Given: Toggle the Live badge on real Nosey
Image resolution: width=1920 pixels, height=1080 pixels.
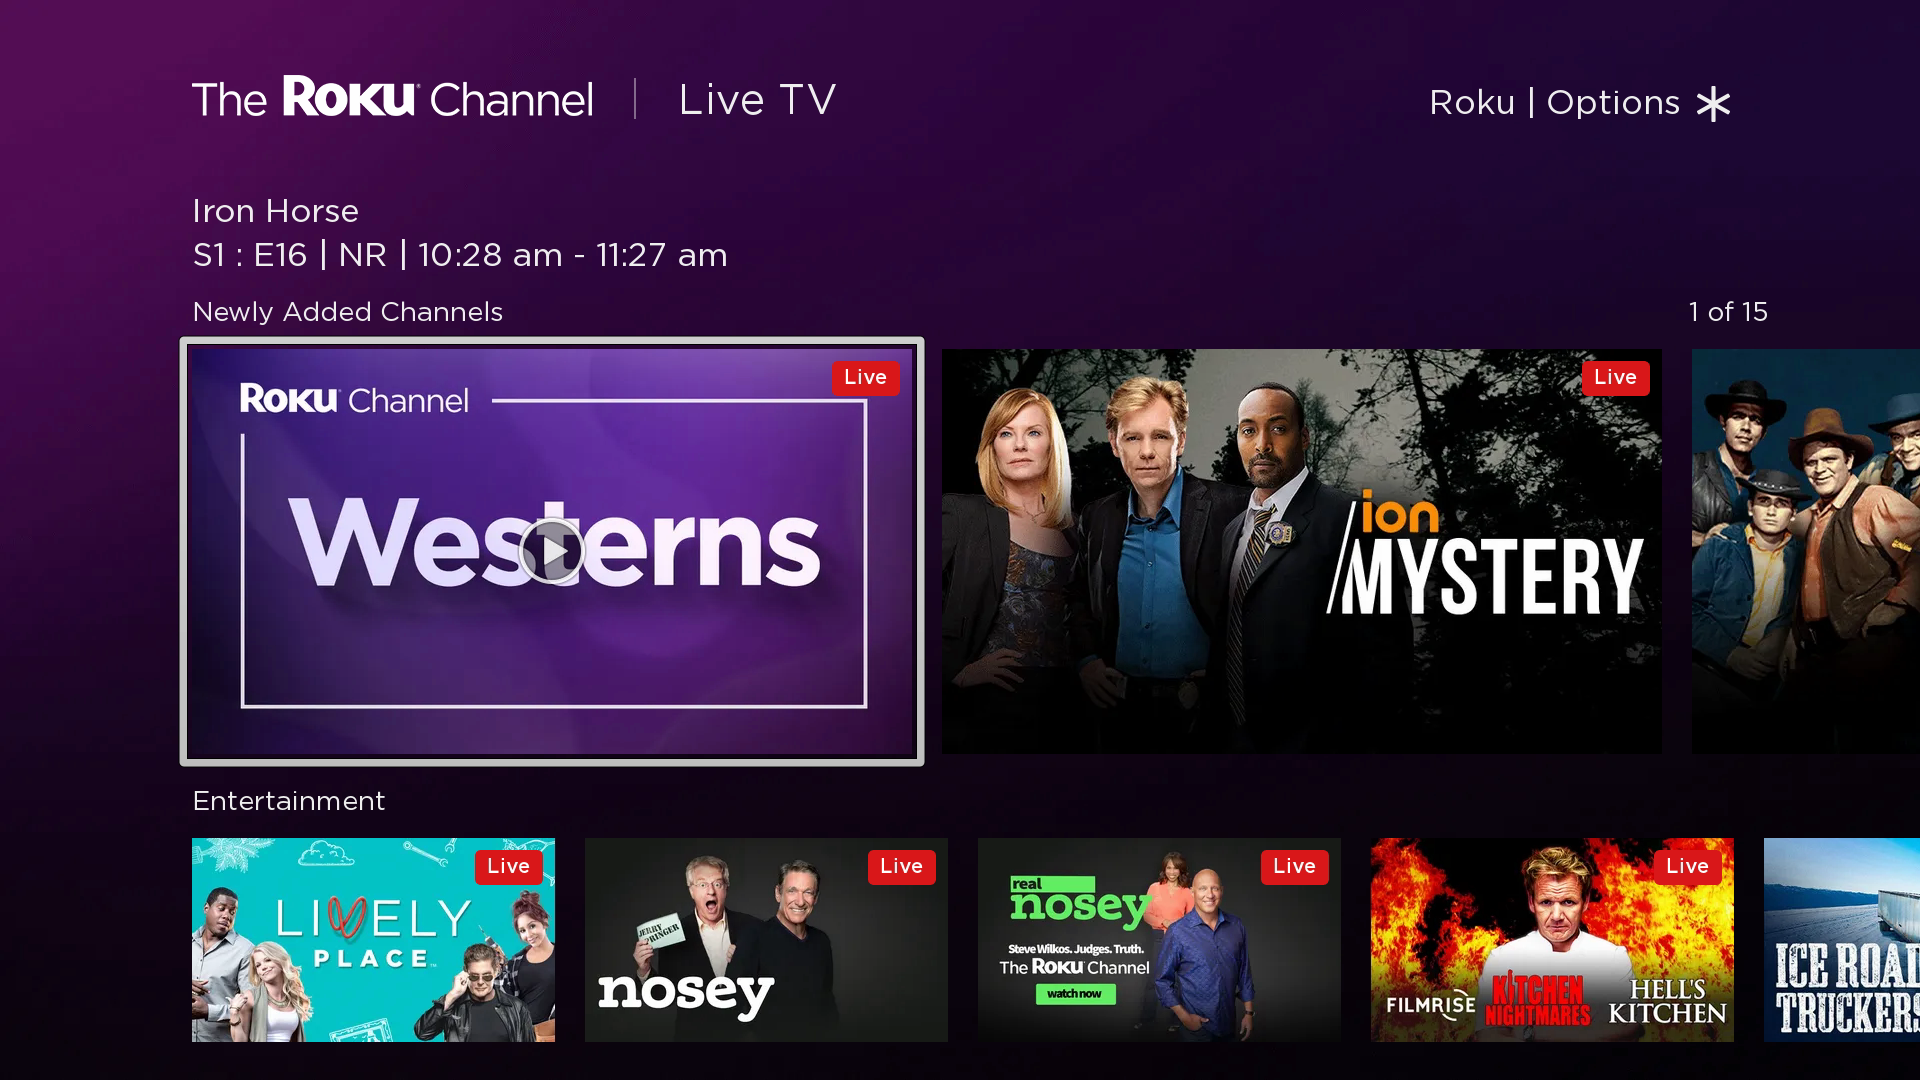Looking at the screenshot, I should pyautogui.click(x=1292, y=865).
